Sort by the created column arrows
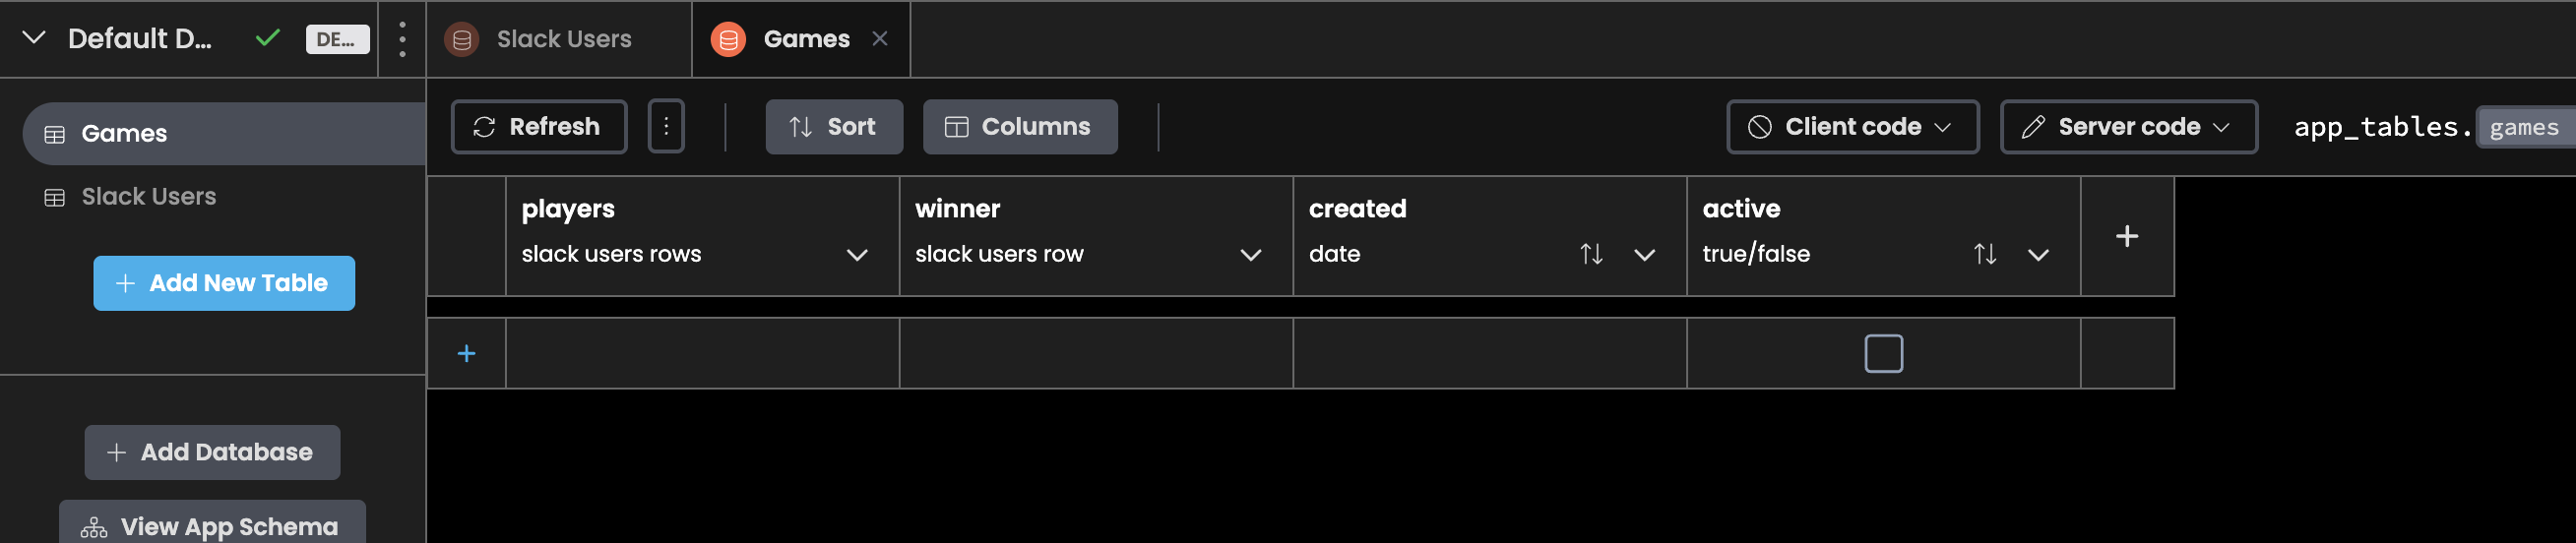This screenshot has height=543, width=2576. [1591, 254]
